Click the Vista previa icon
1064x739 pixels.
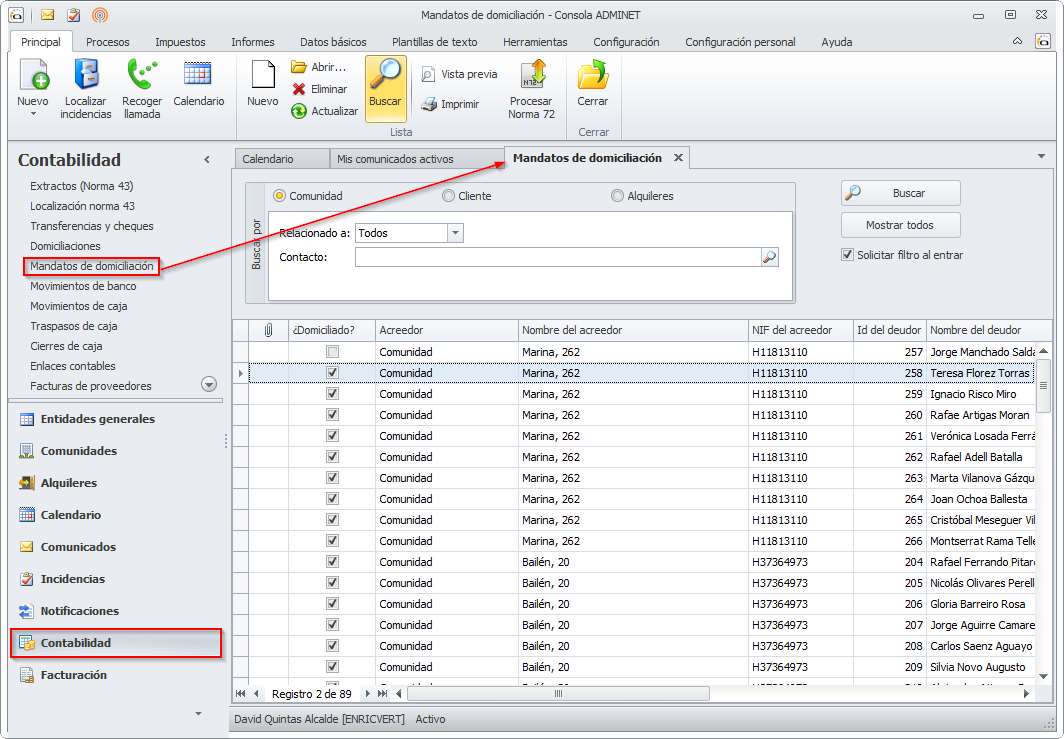[x=429, y=74]
